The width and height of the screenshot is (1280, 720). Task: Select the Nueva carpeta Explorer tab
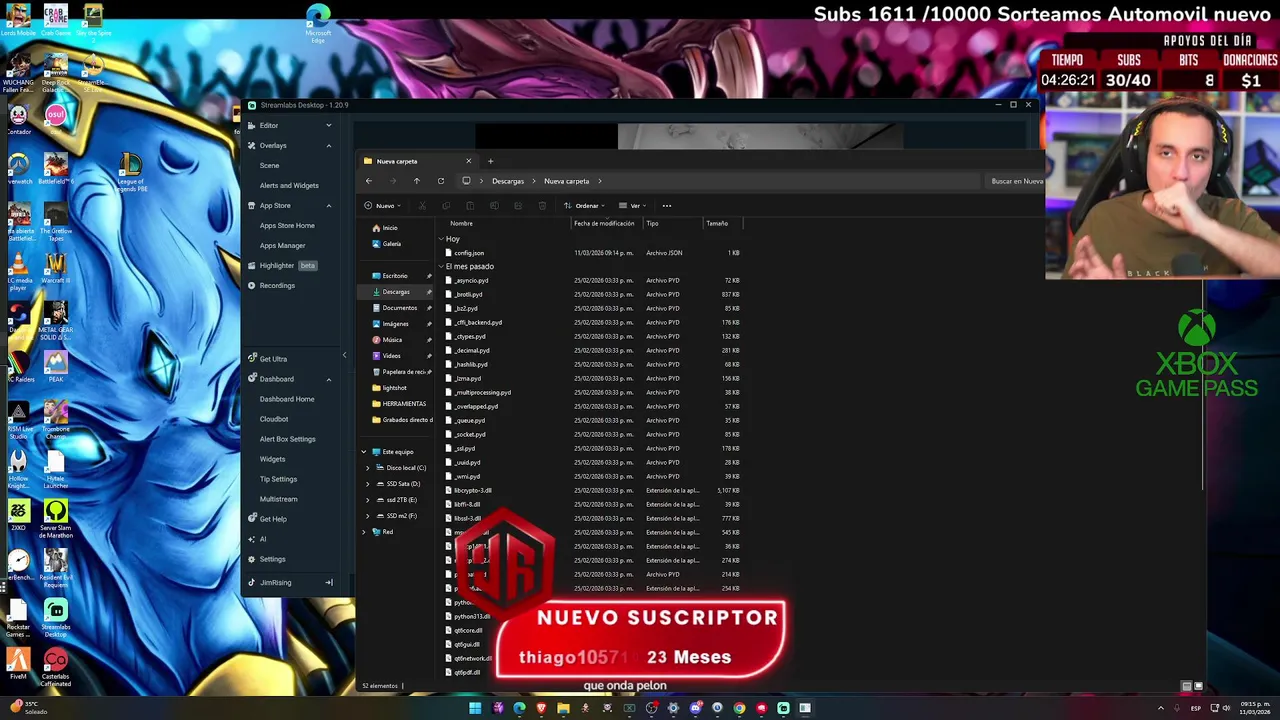(417, 161)
